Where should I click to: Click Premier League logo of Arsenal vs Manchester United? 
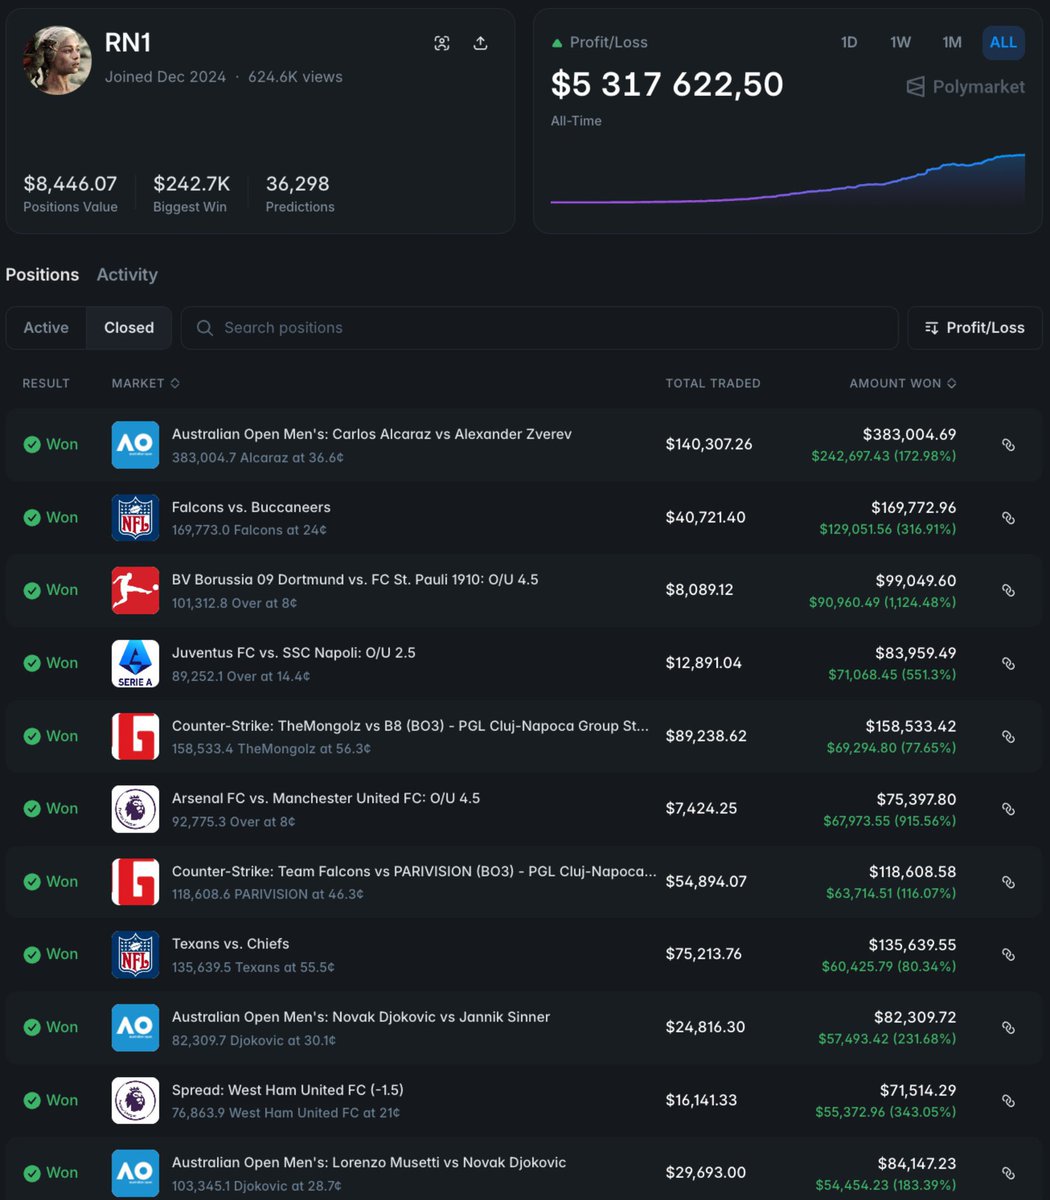coord(135,809)
